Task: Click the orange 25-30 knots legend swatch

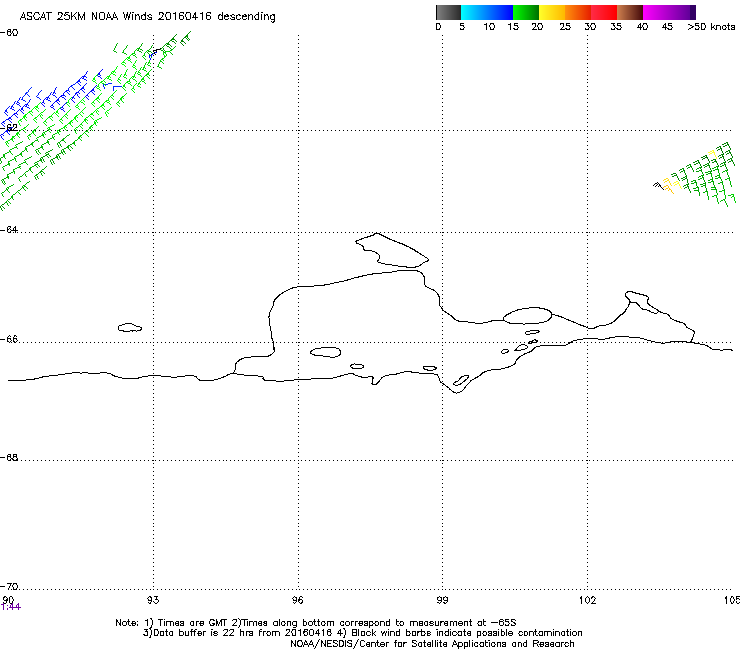Action: pos(578,12)
